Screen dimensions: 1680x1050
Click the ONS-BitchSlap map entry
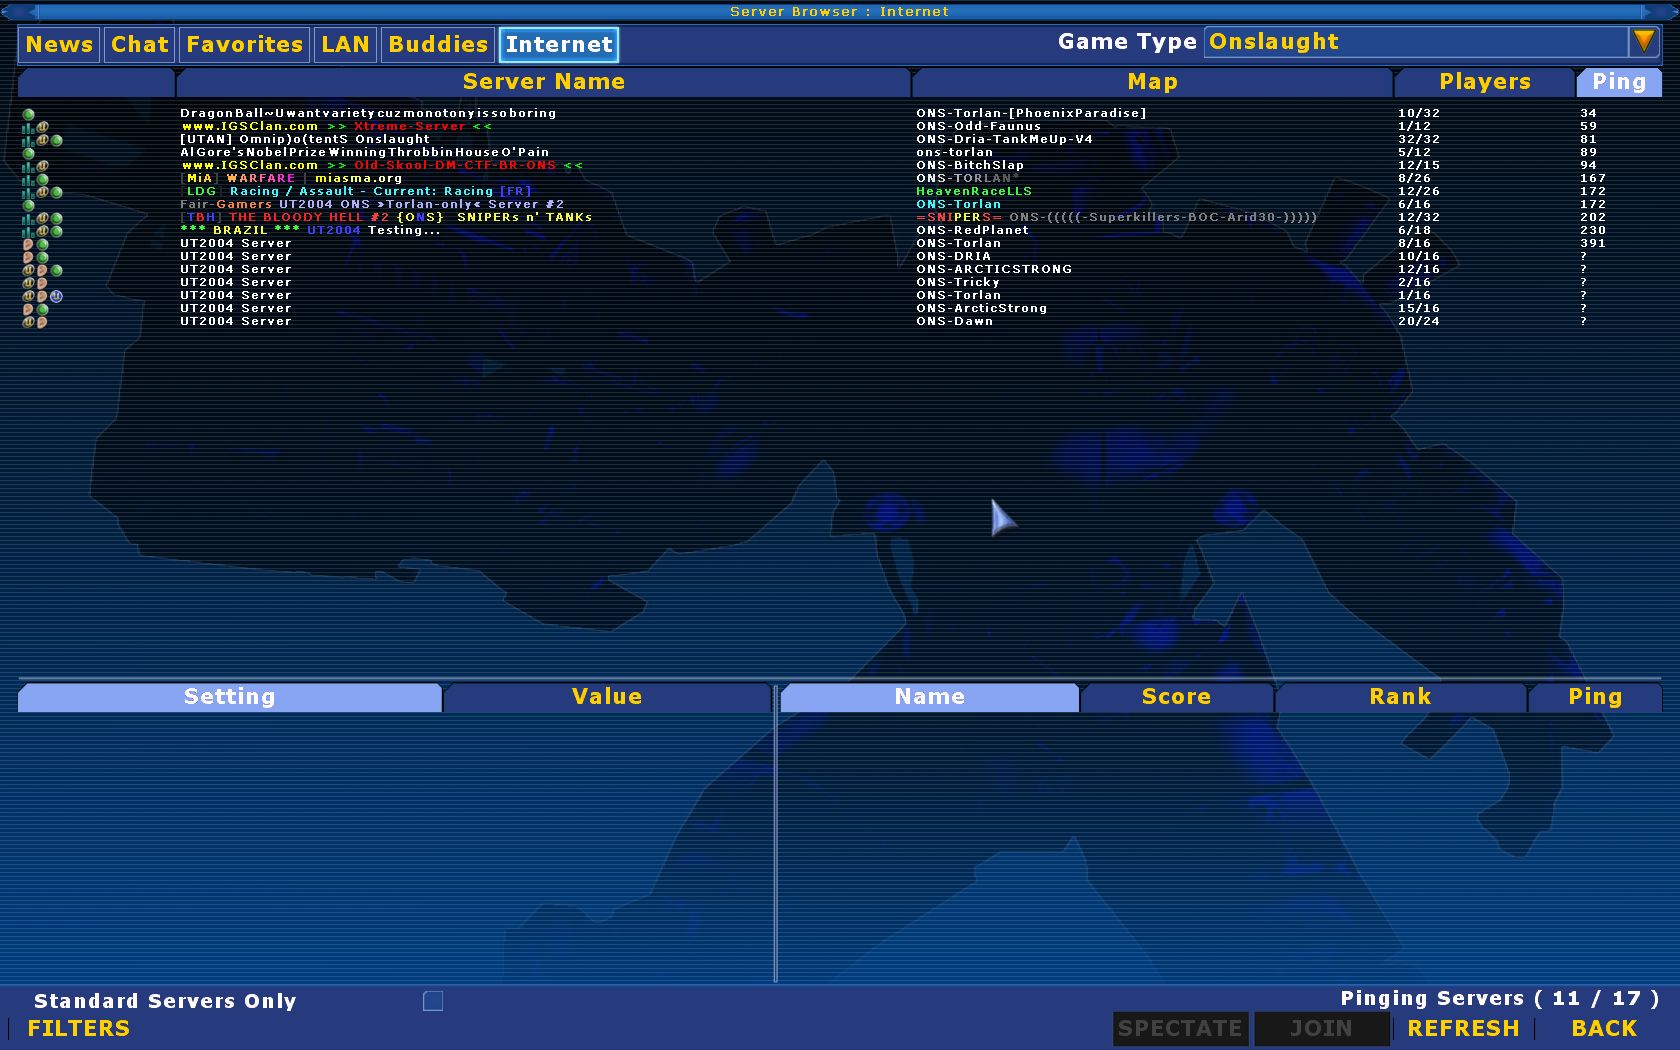970,165
